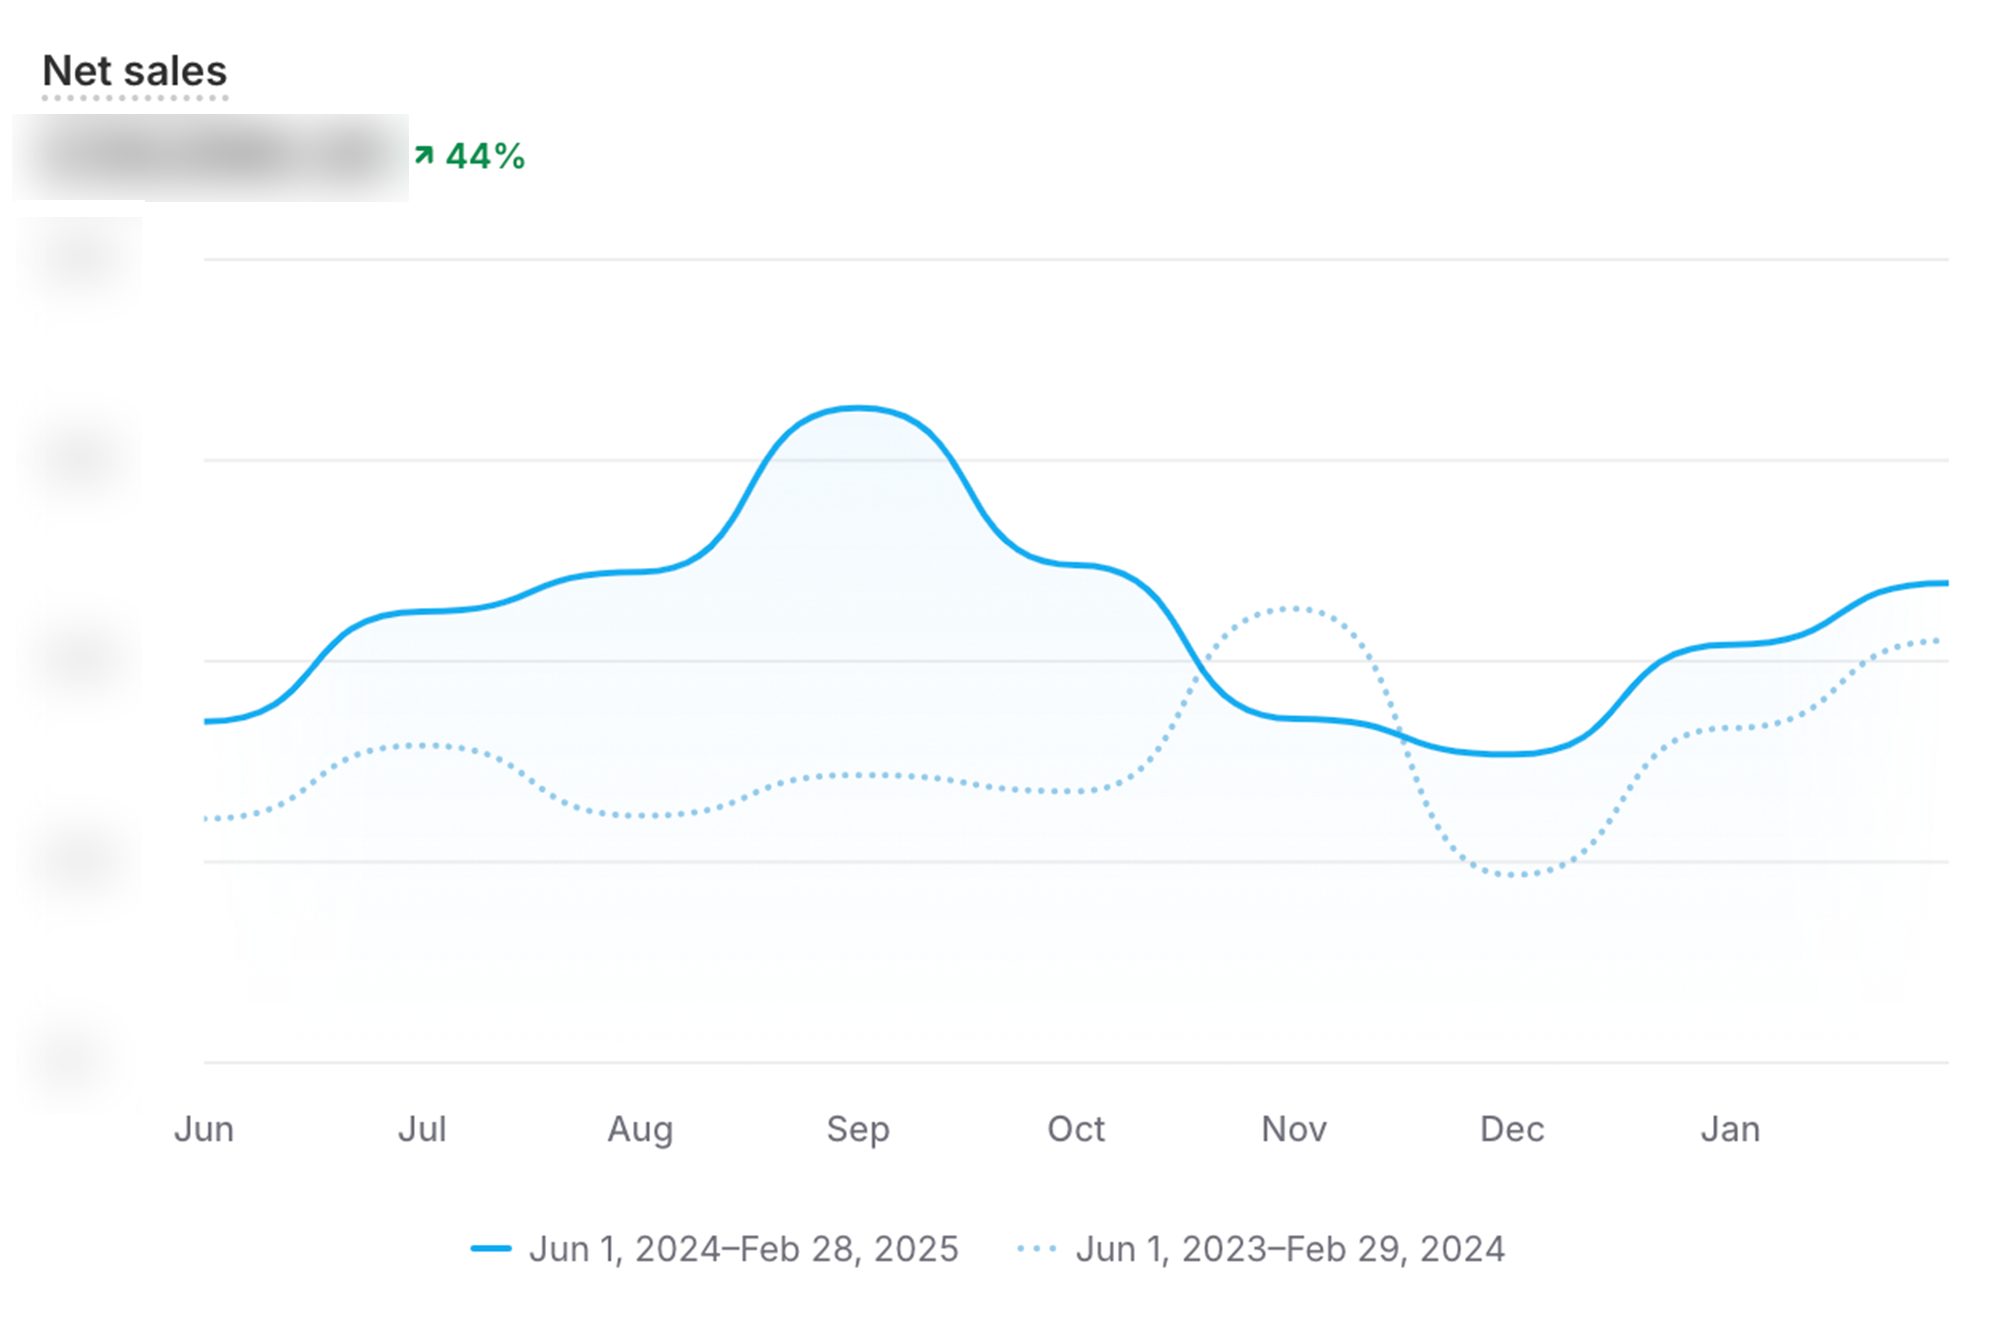Click the green upward trend arrow icon
2000x1332 pixels.
pyautogui.click(x=424, y=155)
